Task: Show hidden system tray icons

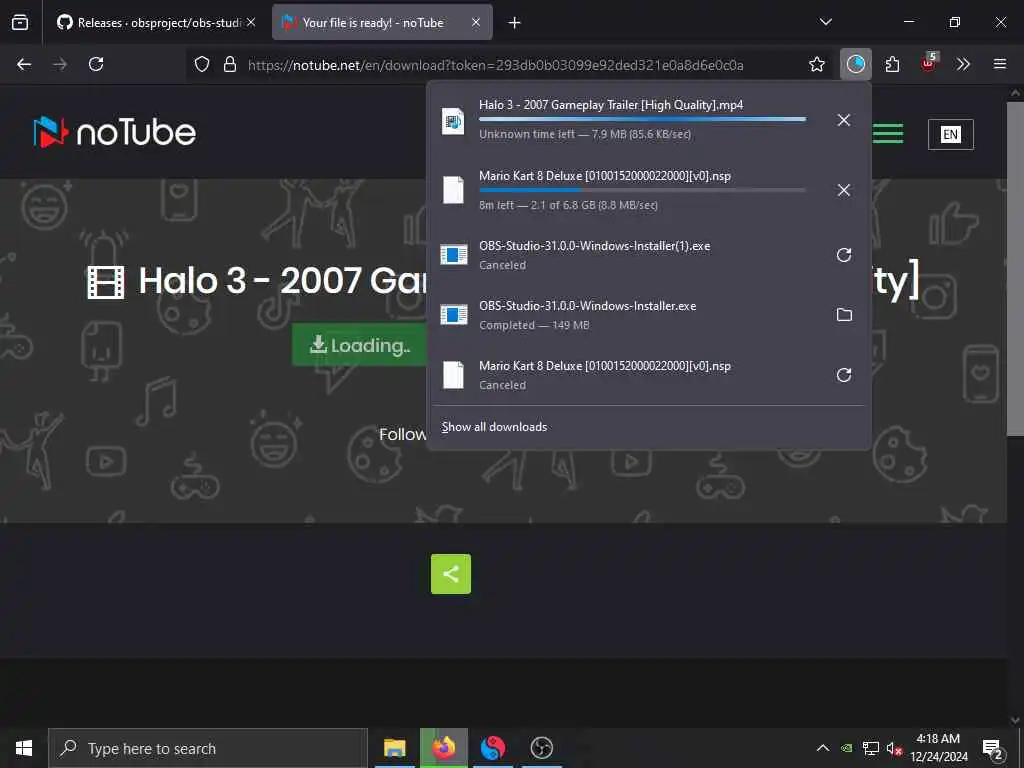Action: [823, 748]
